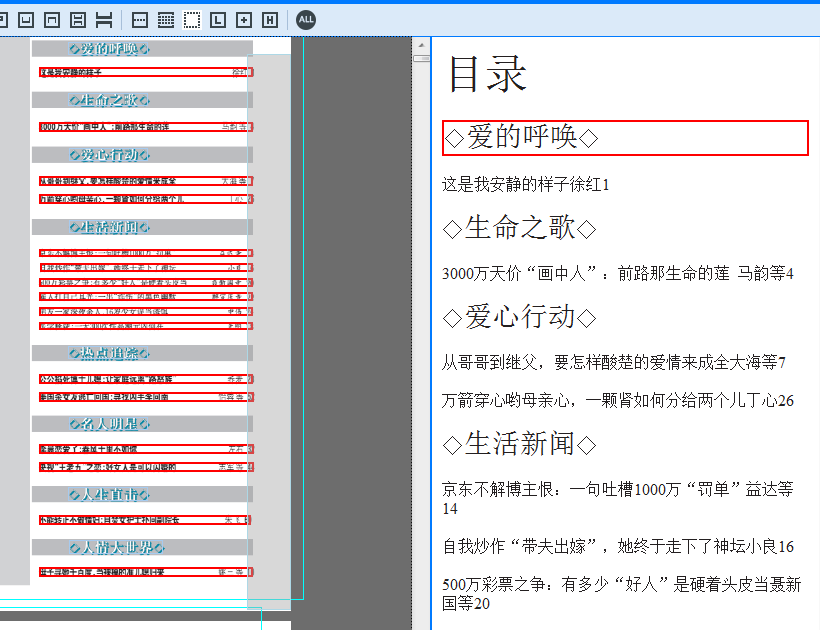This screenshot has width=820, height=630.
Task: Click the scroll-up arrow of the page view
Action: point(421,46)
